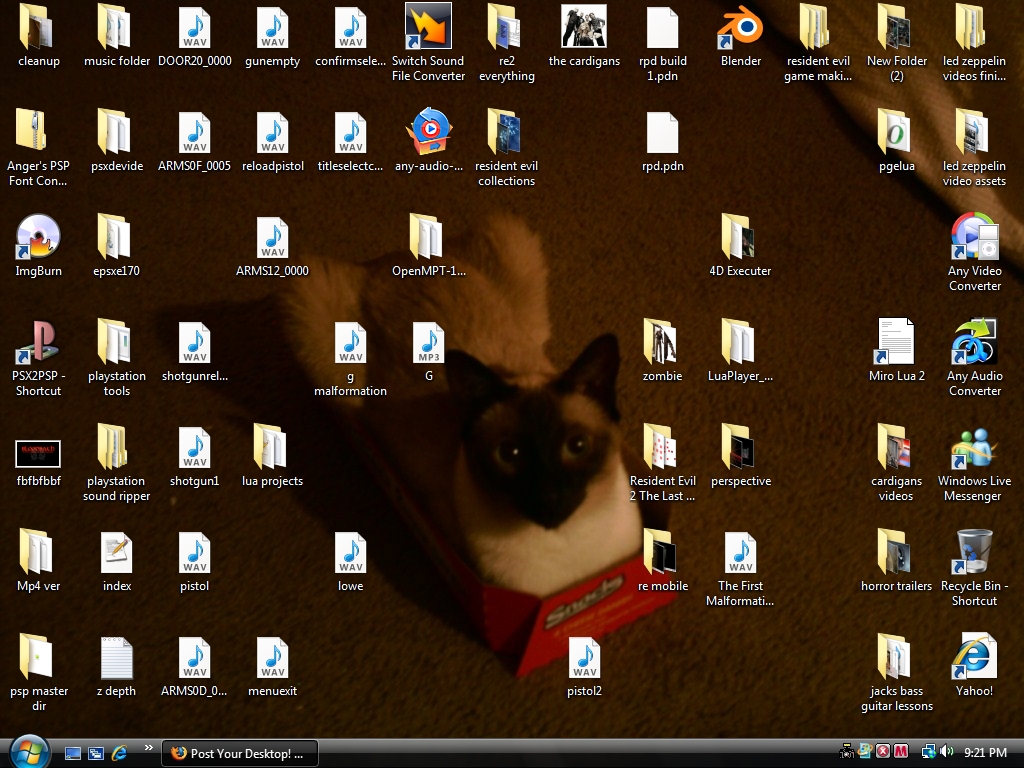Screen dimensions: 1024x768
Task: Select the reloadpistol WAV file
Action: tap(272, 133)
